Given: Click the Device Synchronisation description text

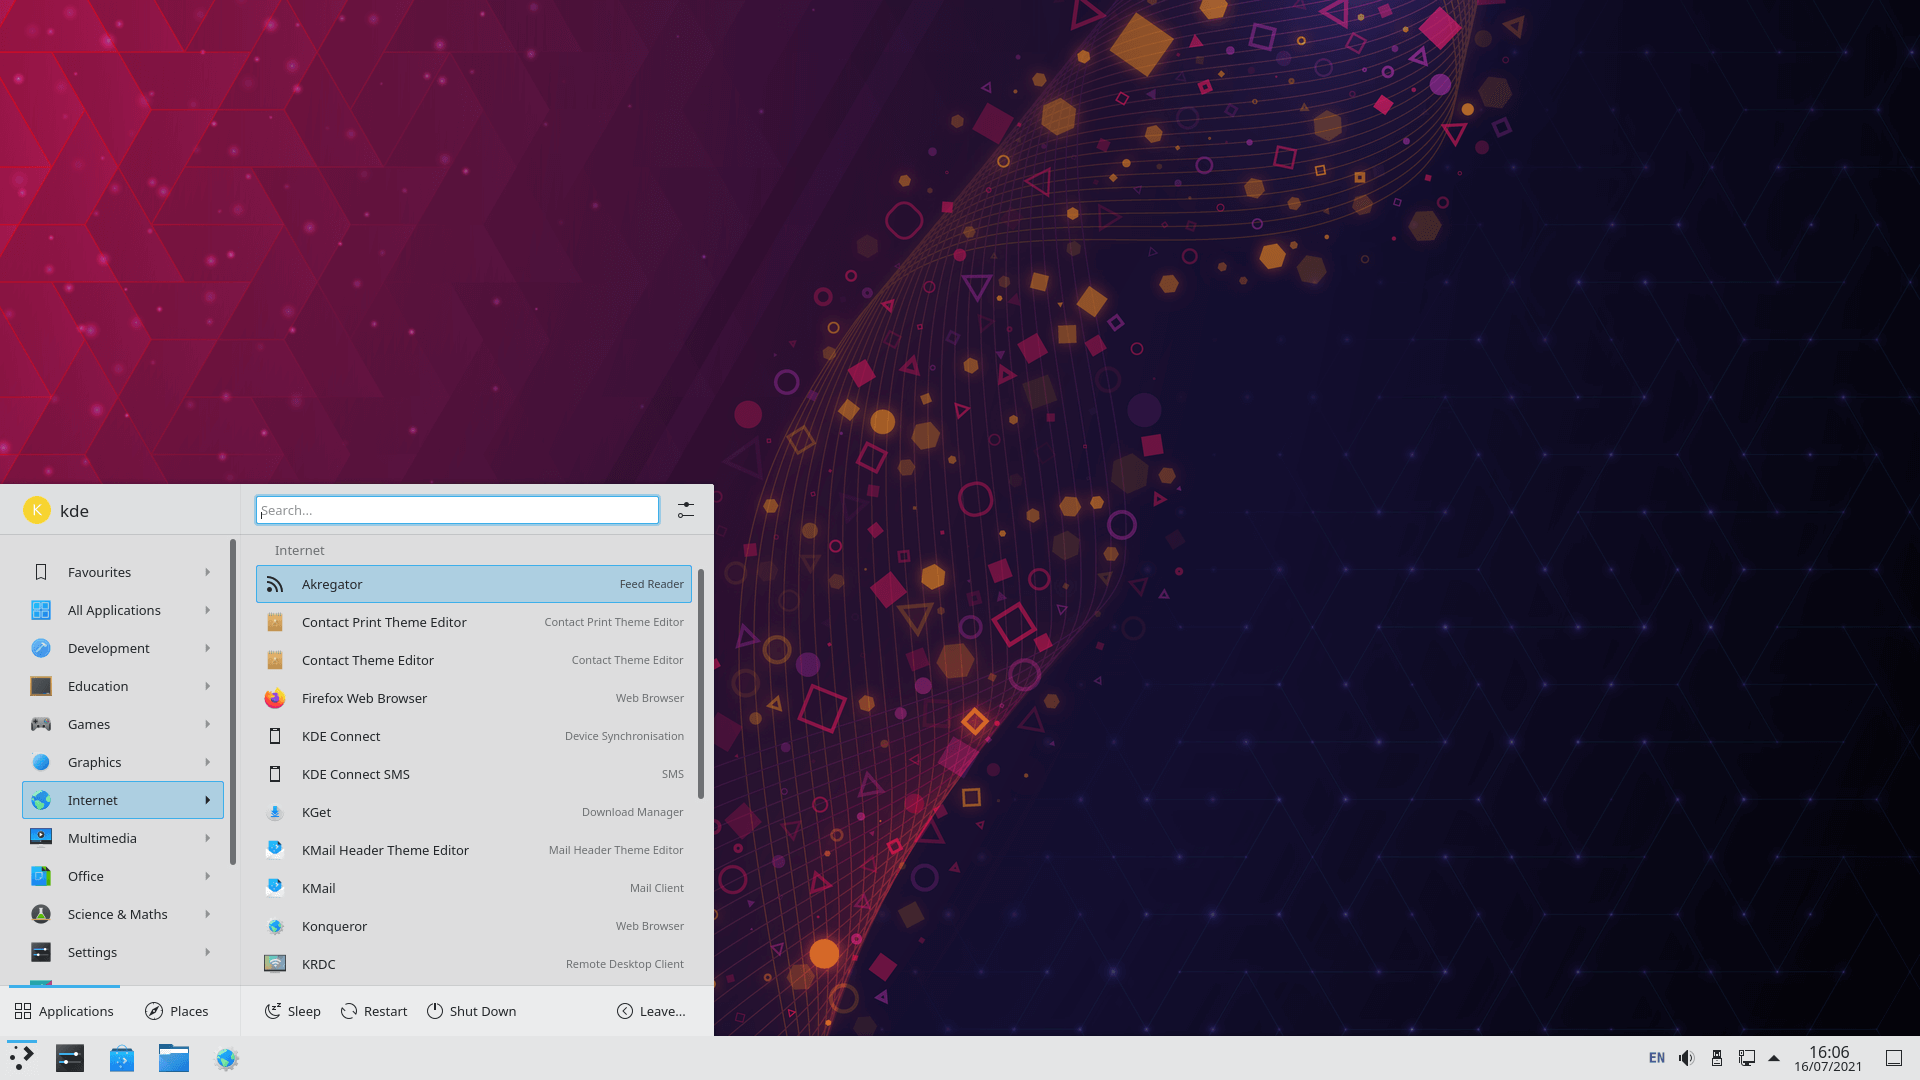Looking at the screenshot, I should (624, 736).
